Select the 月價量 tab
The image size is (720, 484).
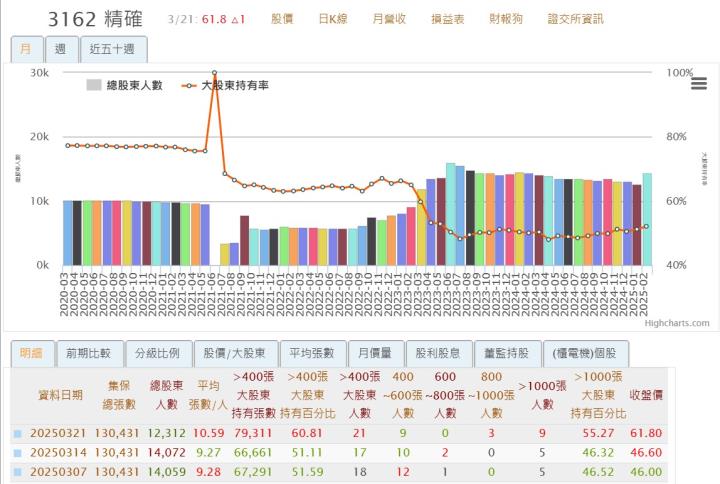(x=376, y=353)
